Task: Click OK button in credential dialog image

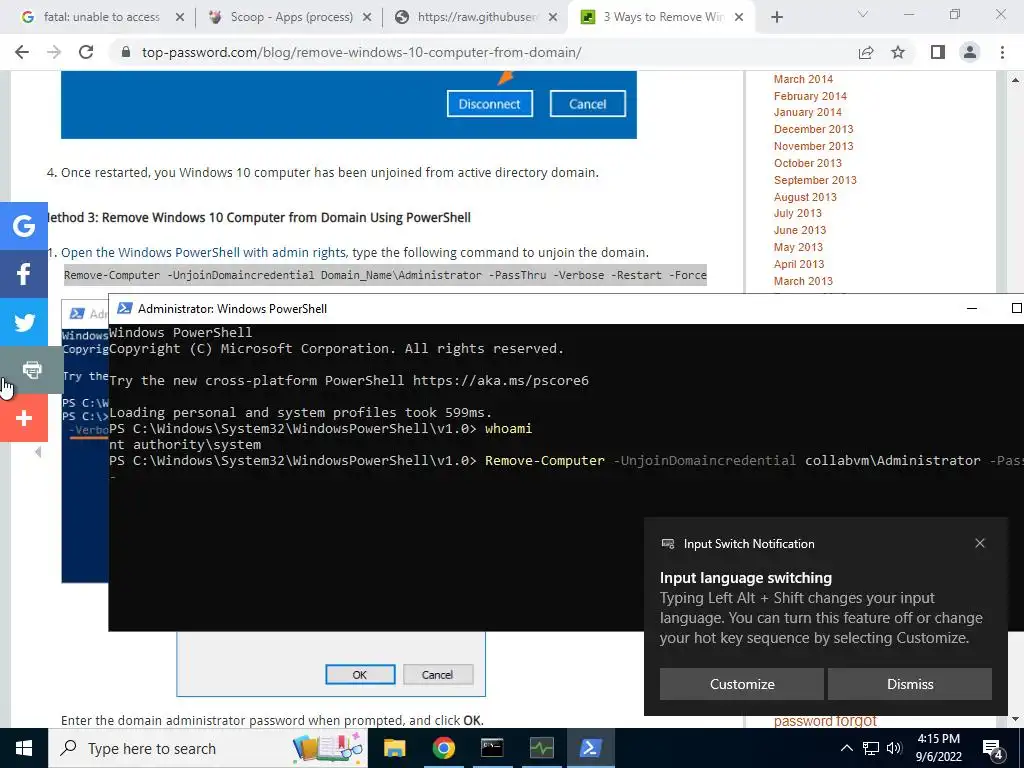Action: point(360,675)
